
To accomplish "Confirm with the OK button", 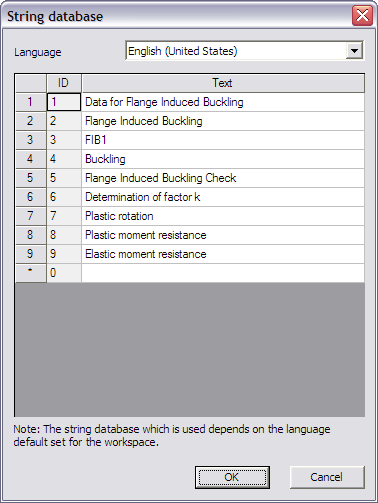I will coord(232,477).
